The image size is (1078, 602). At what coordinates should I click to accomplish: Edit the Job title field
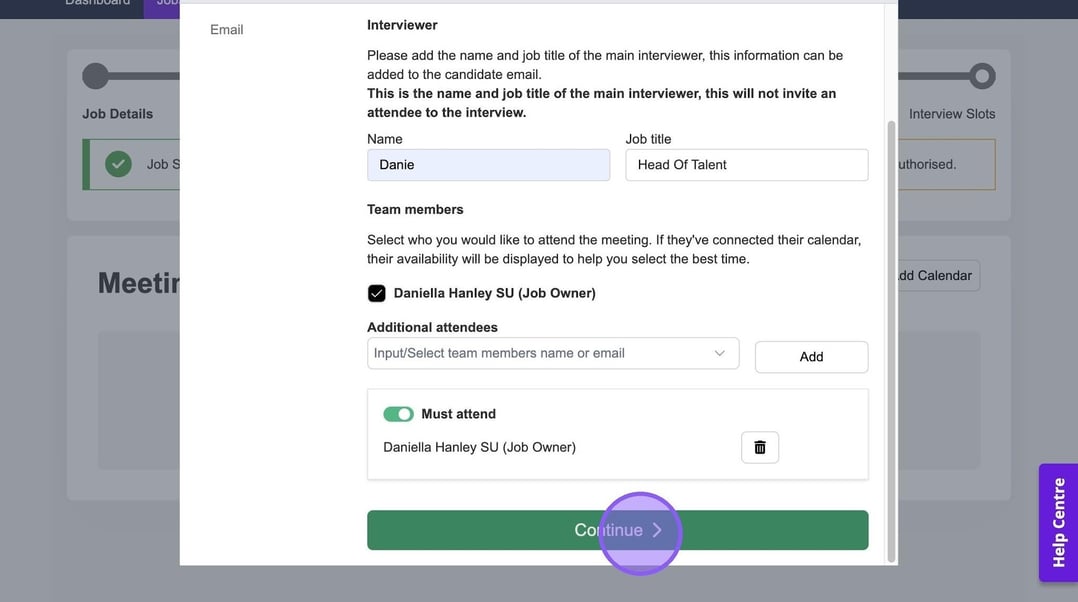pyautogui.click(x=746, y=165)
